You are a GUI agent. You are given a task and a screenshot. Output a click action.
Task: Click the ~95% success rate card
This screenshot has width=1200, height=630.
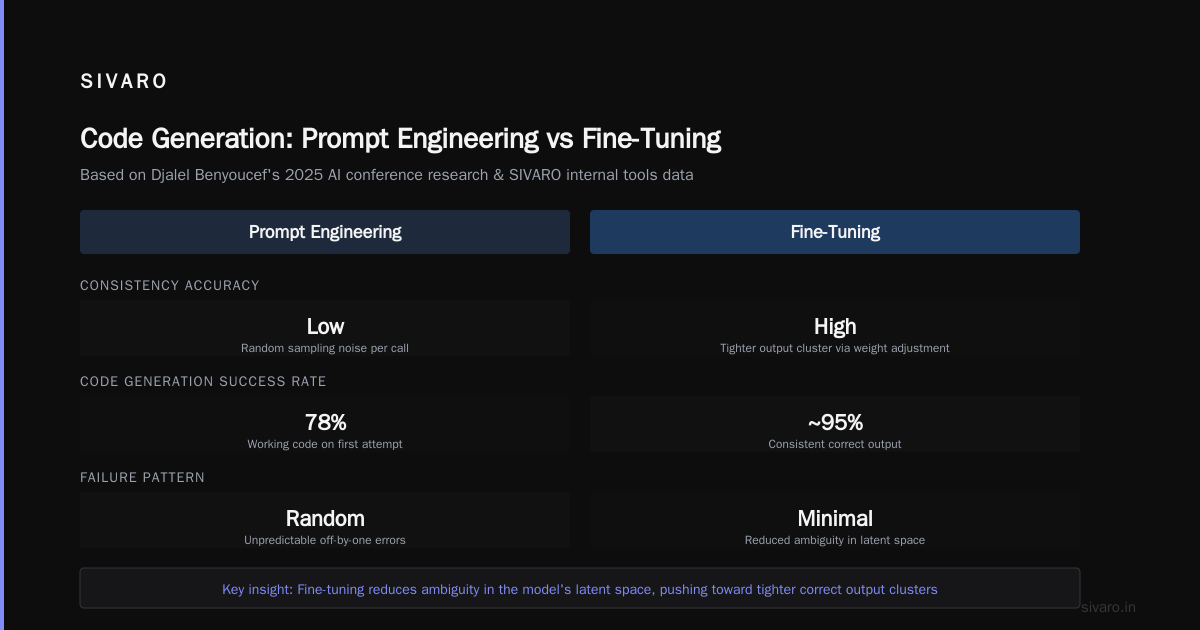tap(835, 425)
